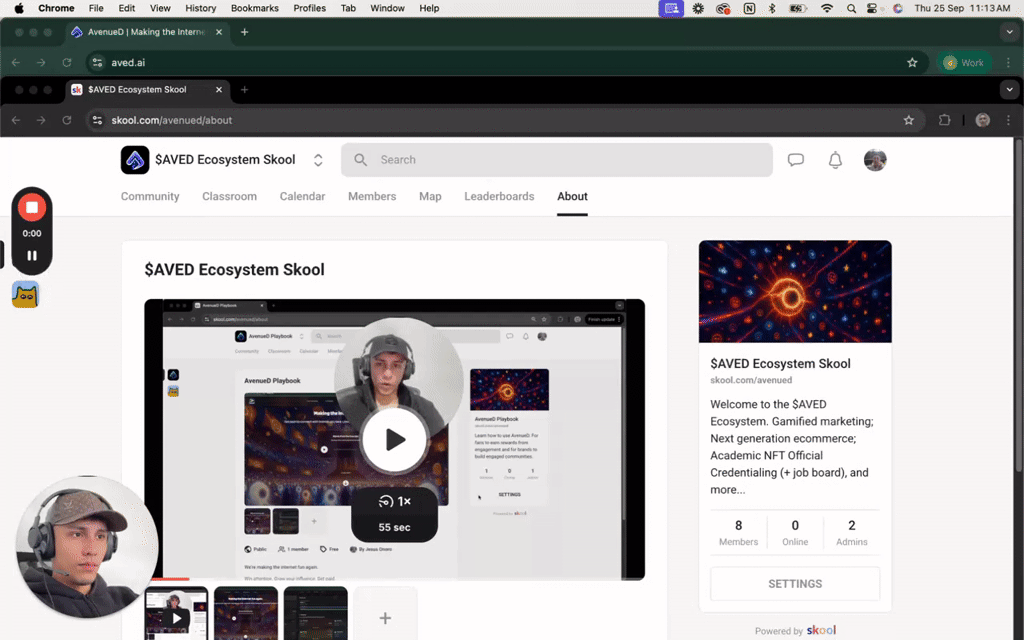Open the SETTINGS button
Image resolution: width=1024 pixels, height=640 pixels.
click(x=795, y=584)
